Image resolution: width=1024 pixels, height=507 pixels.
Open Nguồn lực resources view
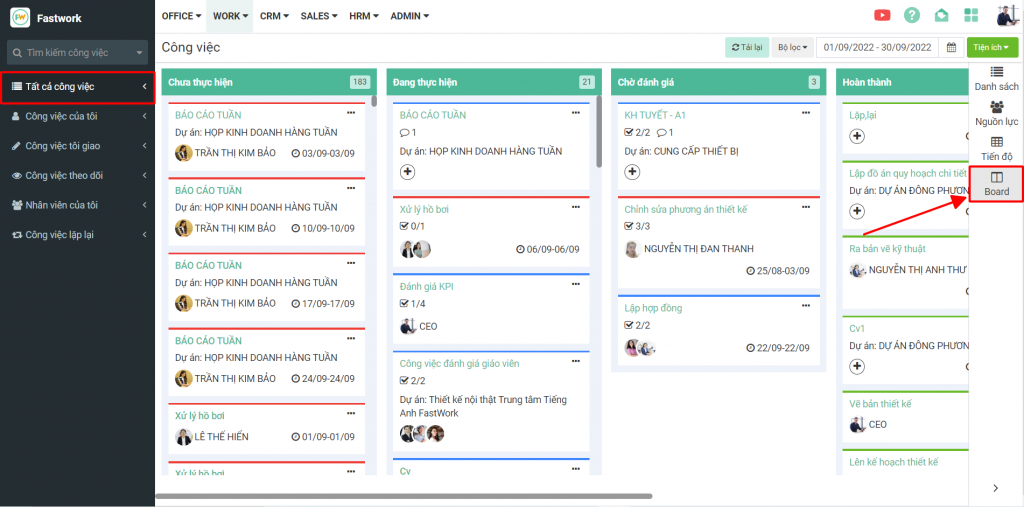pyautogui.click(x=996, y=114)
